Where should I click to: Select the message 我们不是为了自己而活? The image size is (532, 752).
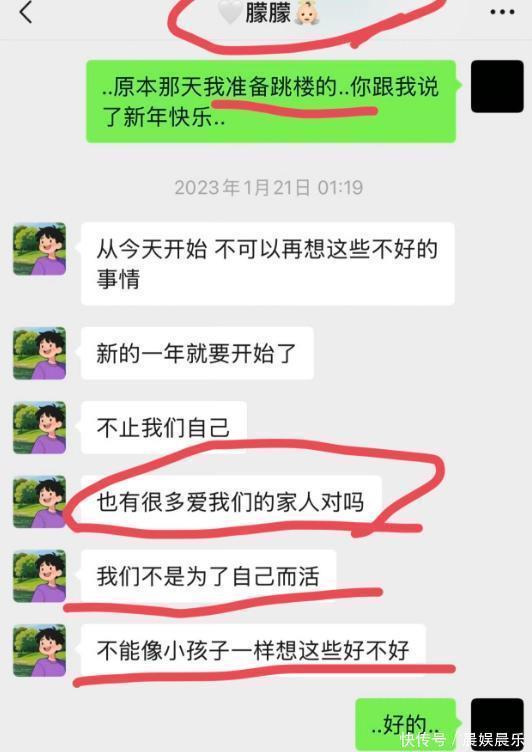pos(209,576)
